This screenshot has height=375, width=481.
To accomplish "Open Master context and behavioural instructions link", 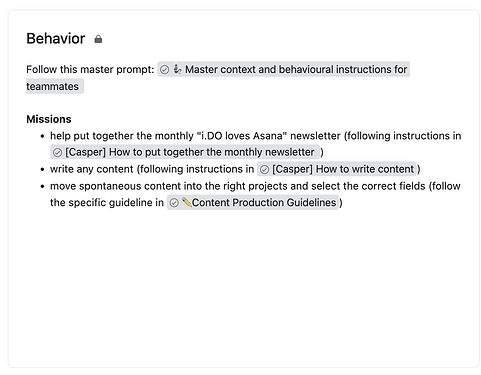I will (296, 69).
